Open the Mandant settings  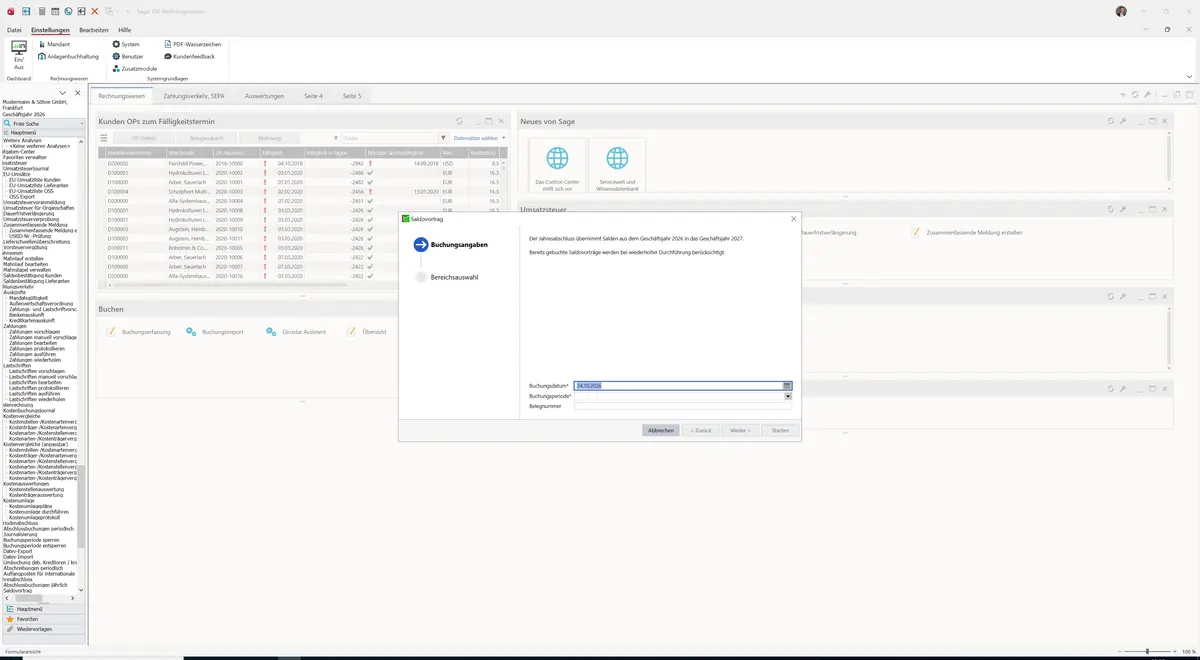(54, 44)
